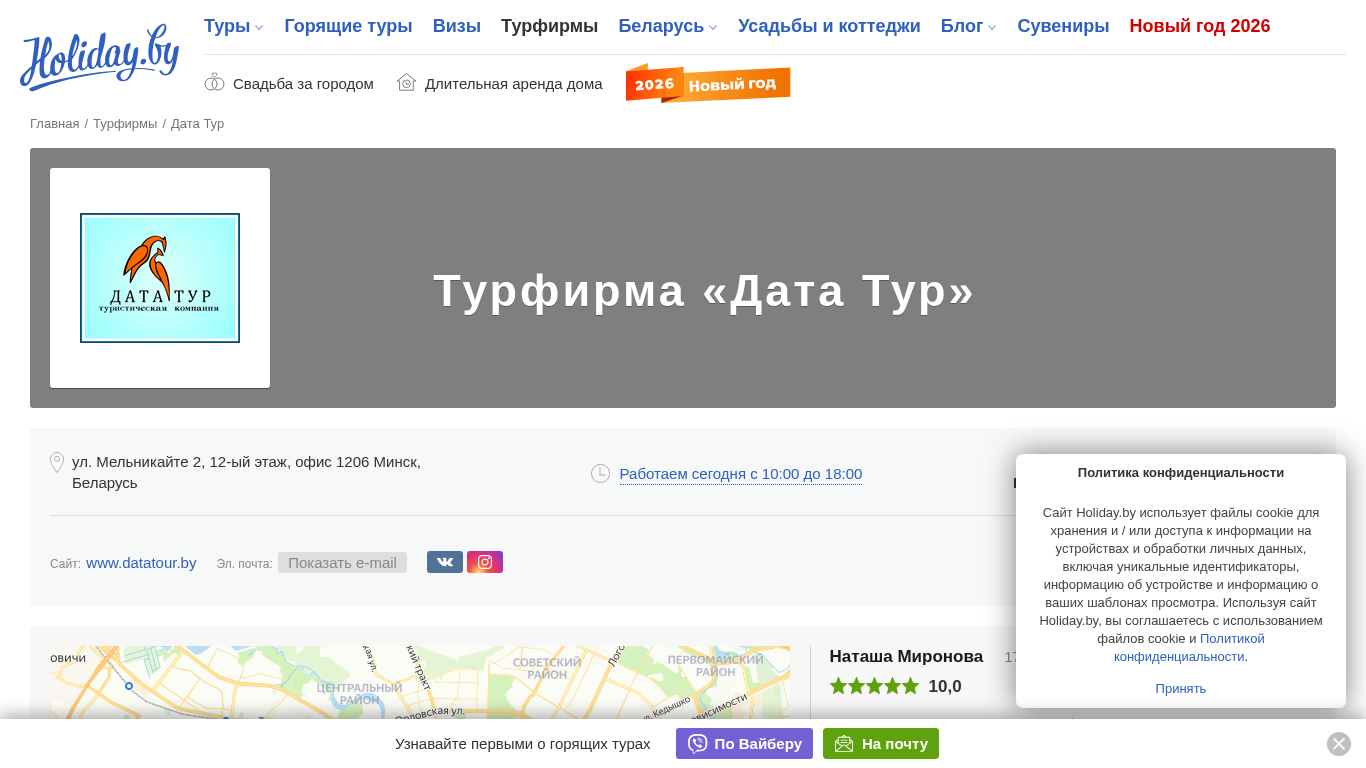Open the VK social page icon

pos(444,562)
